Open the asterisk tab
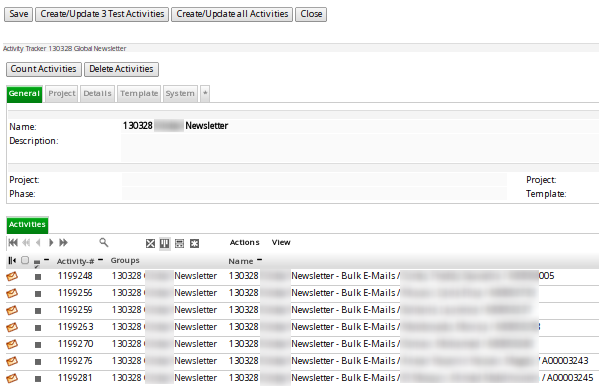 point(205,94)
